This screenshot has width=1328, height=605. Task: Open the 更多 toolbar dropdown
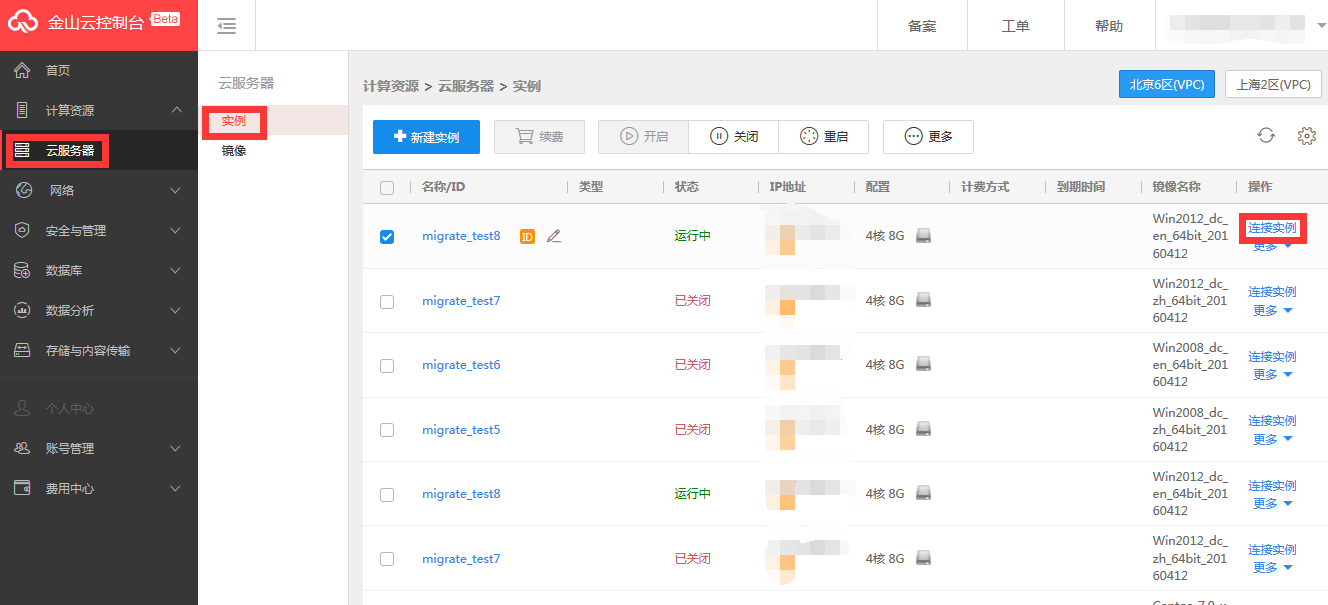(928, 136)
